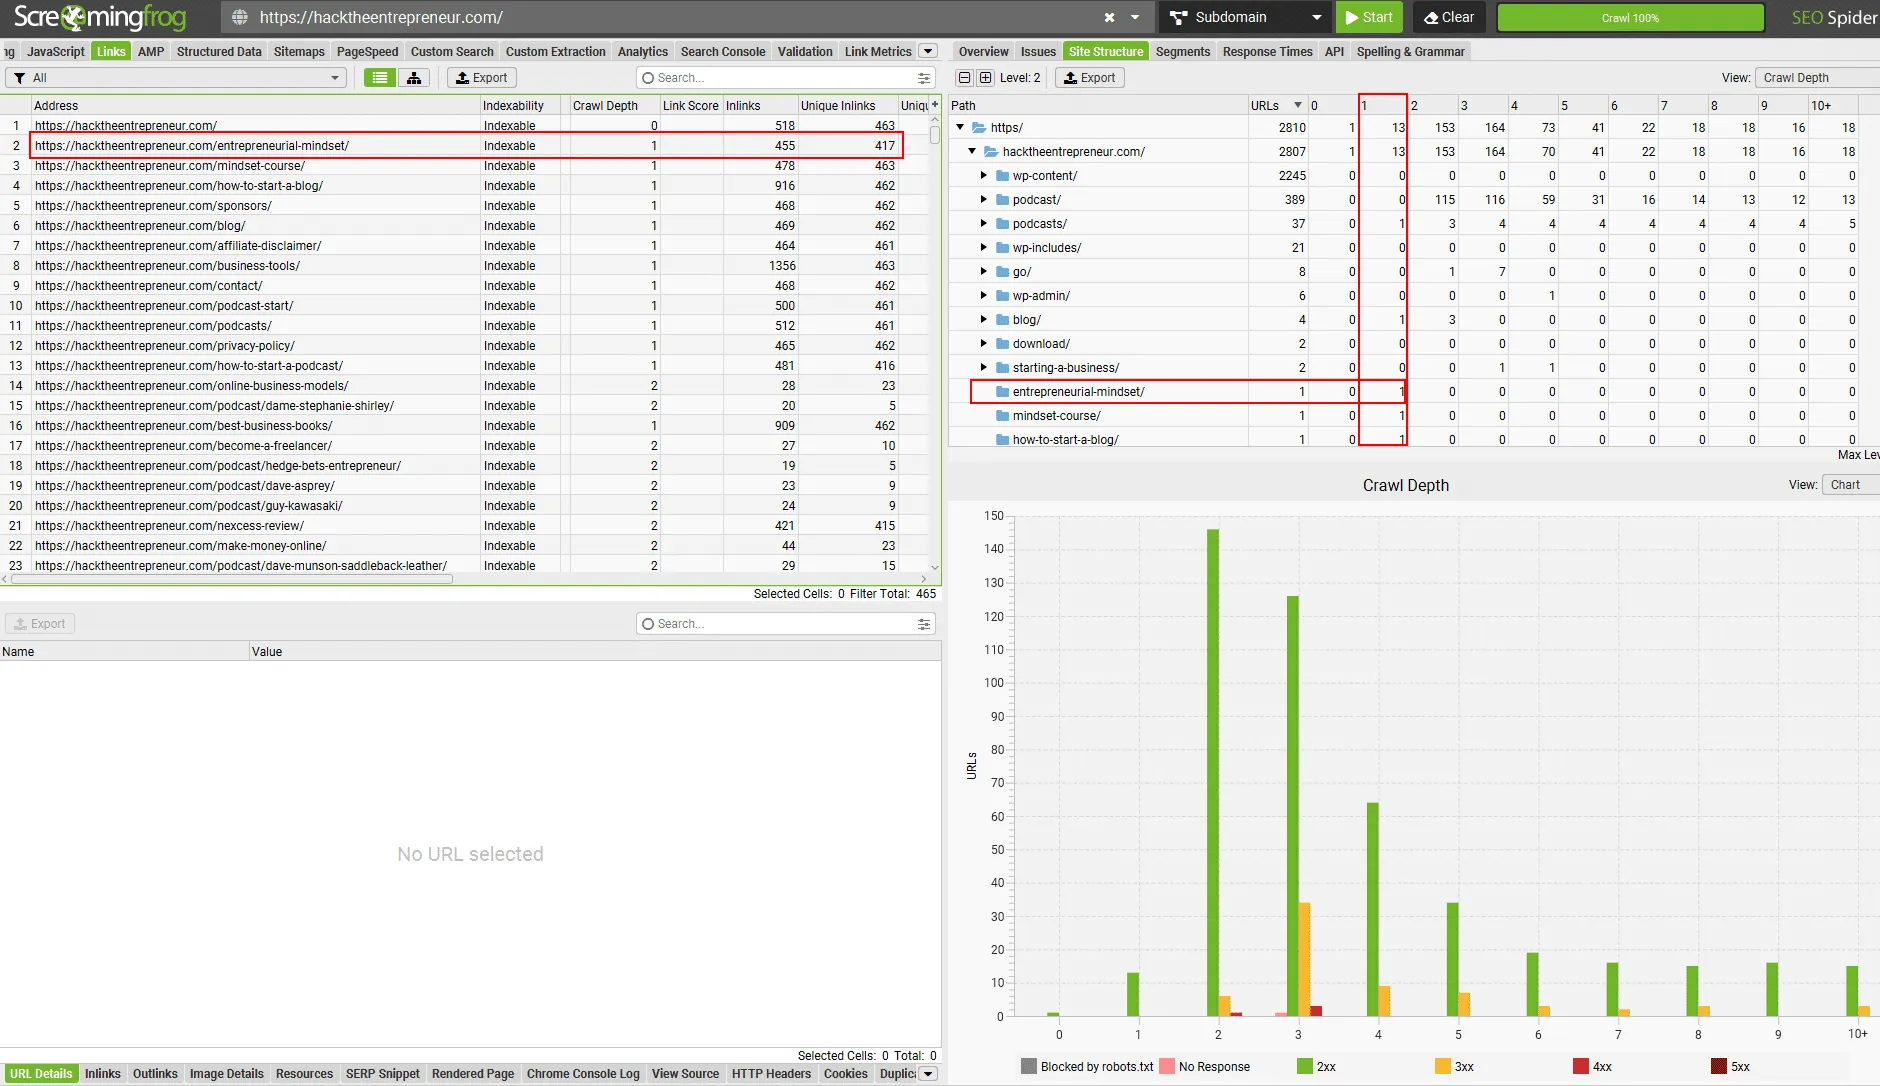Screen dimensions: 1880x1086
Task: Expand all levels with plus icon
Action: coord(985,78)
